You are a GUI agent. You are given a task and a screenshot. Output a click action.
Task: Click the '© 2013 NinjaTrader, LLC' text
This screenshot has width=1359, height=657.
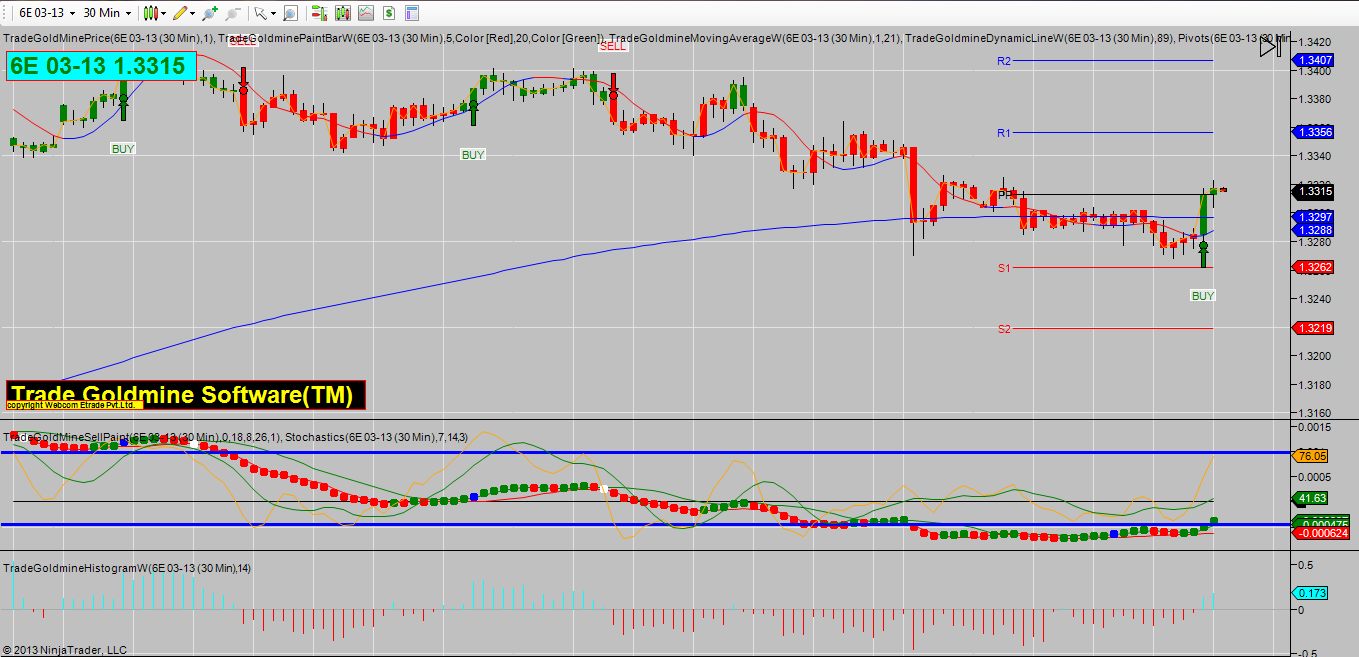(x=65, y=650)
